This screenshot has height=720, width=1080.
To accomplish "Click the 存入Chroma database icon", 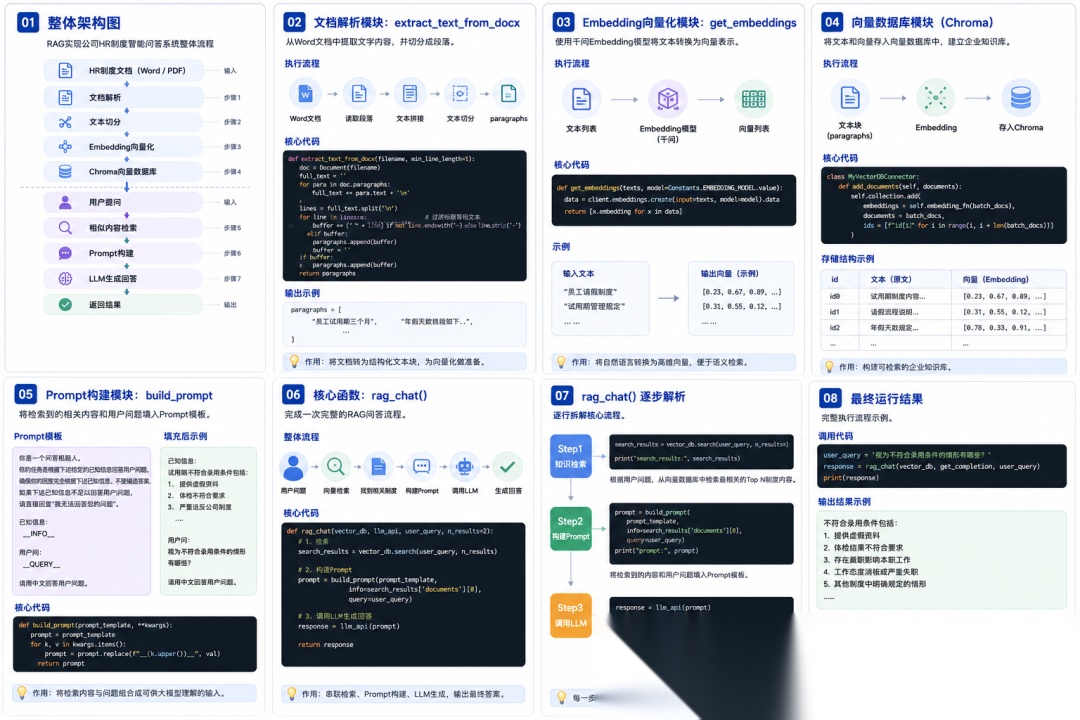I will click(x=1021, y=98).
